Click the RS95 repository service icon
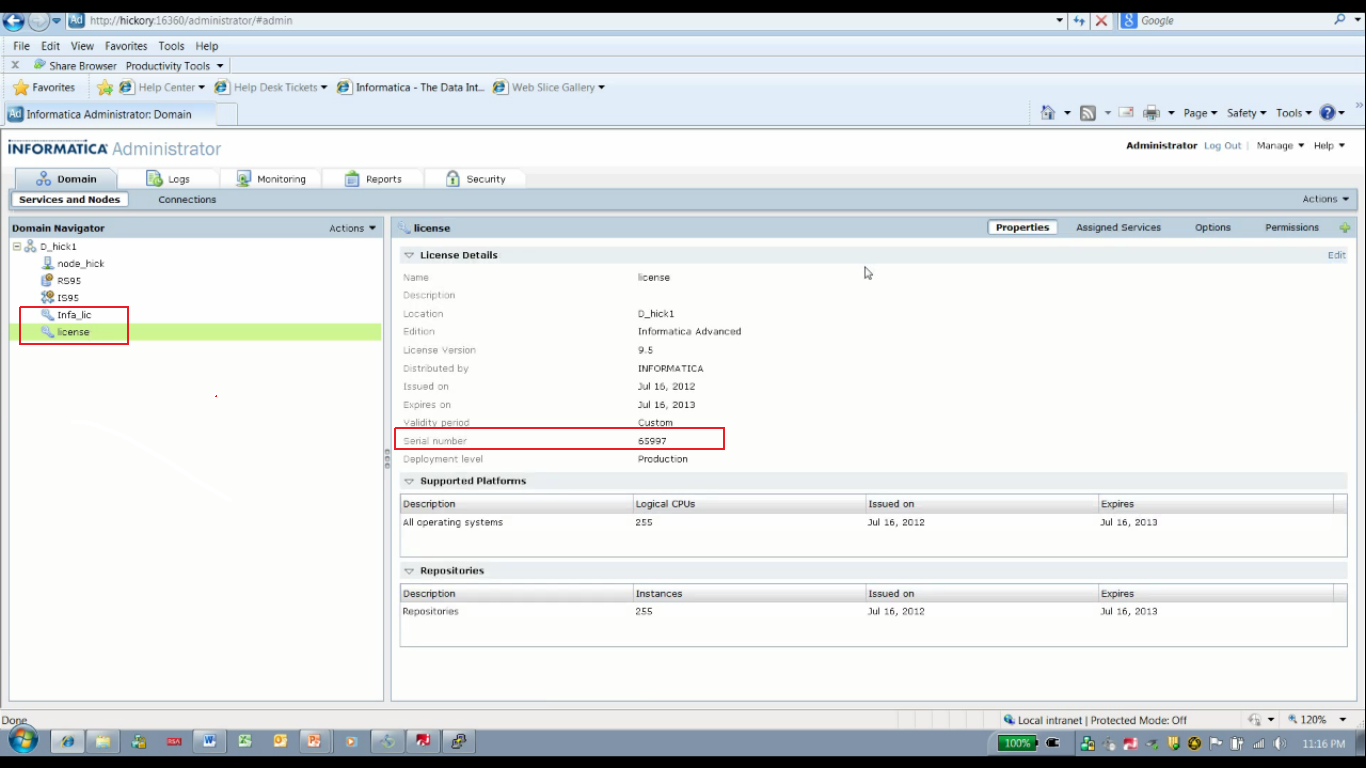Screen dimensions: 1366x768 tap(47, 280)
